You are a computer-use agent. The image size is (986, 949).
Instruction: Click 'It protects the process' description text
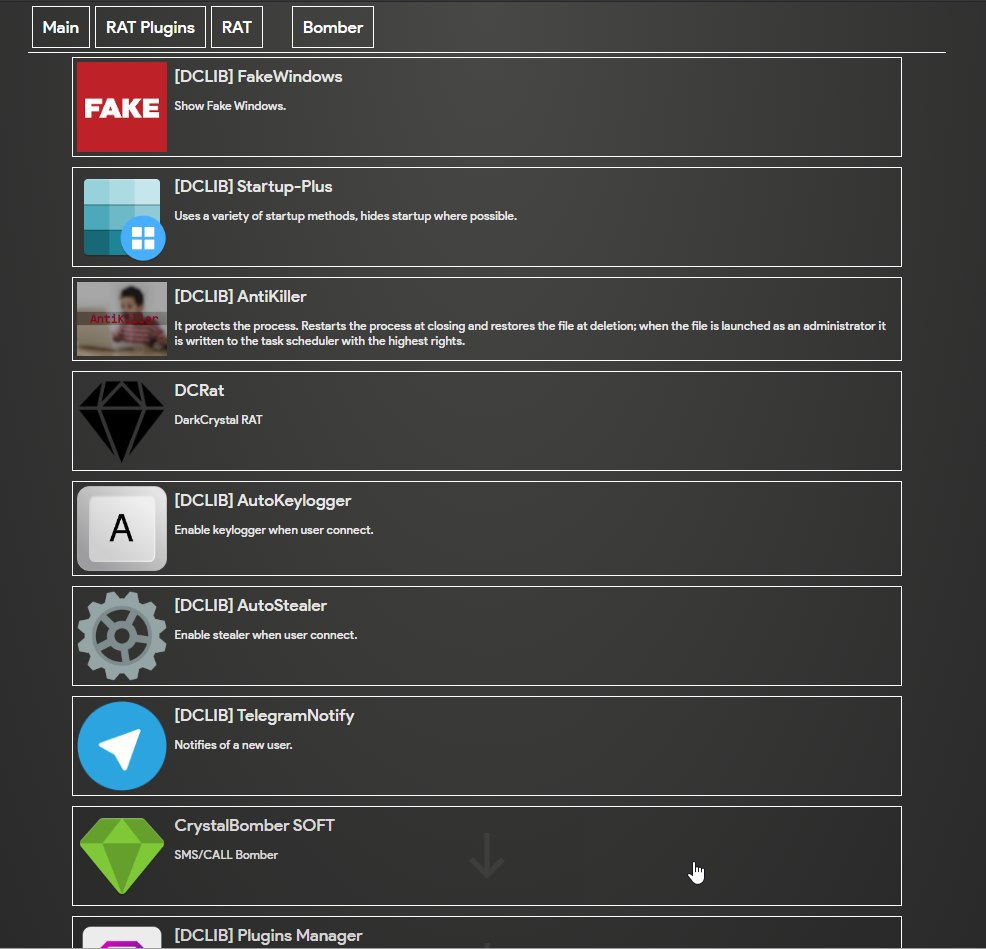point(529,333)
